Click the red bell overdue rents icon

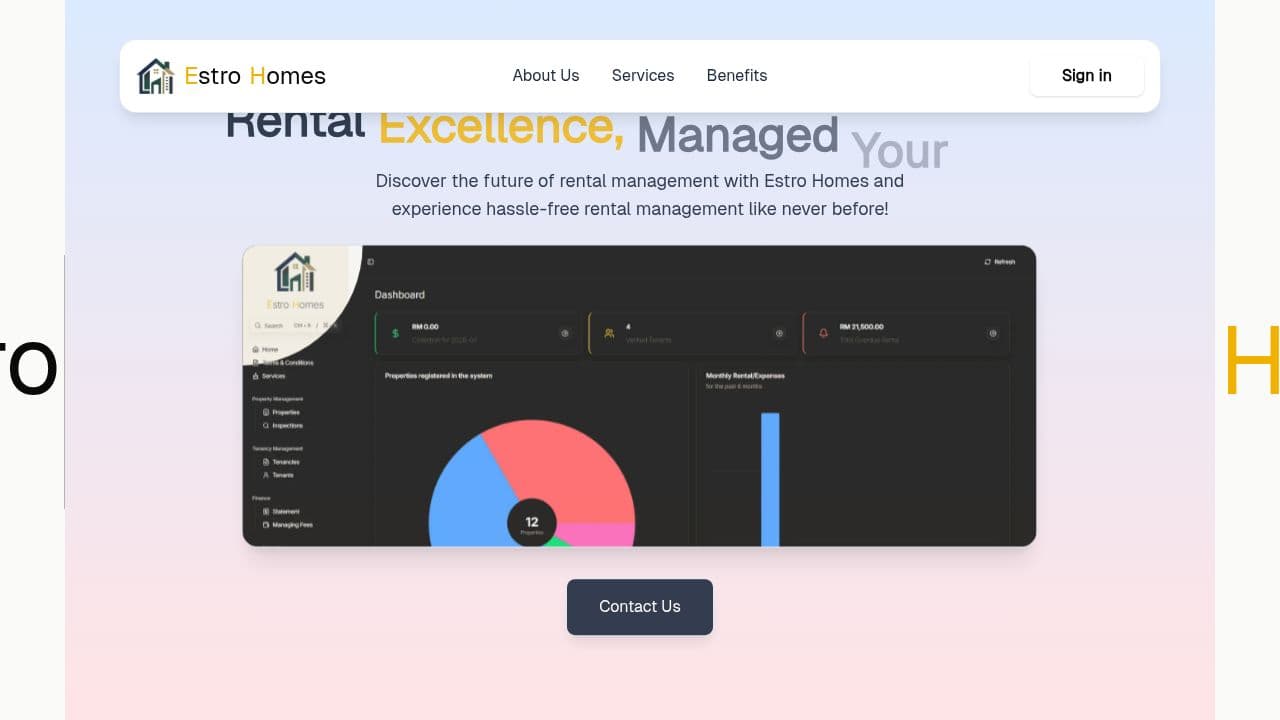tap(823, 333)
